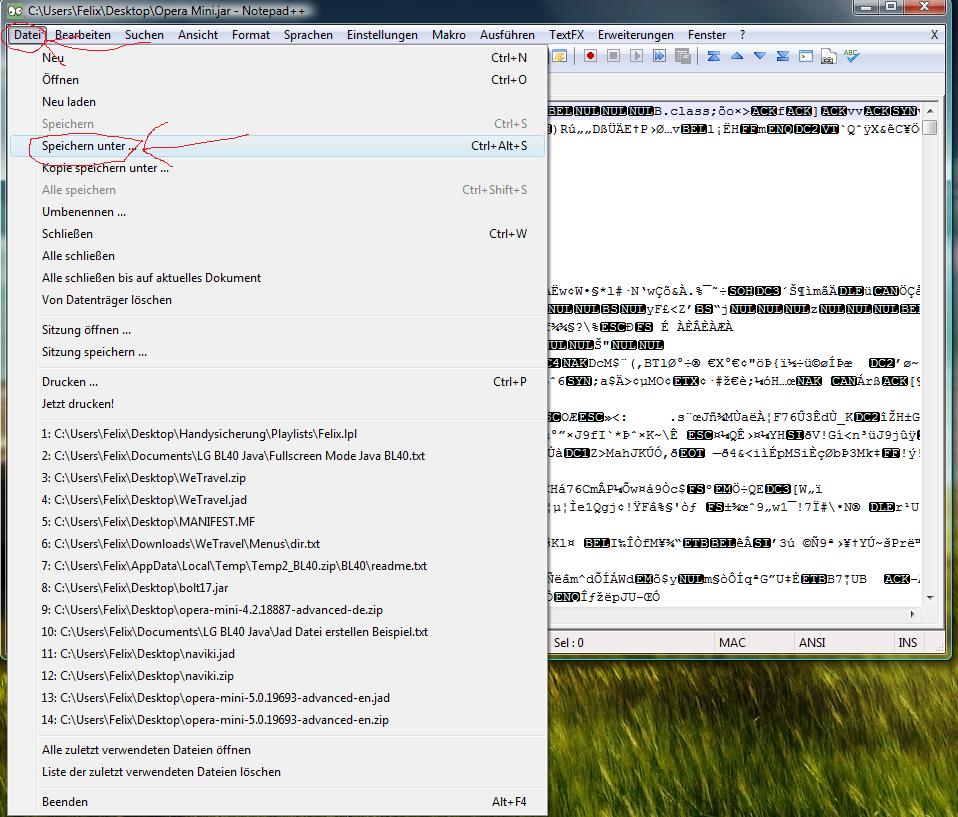Open recent file Fullscreen Mode Java BL40.txt

[x=278, y=455]
